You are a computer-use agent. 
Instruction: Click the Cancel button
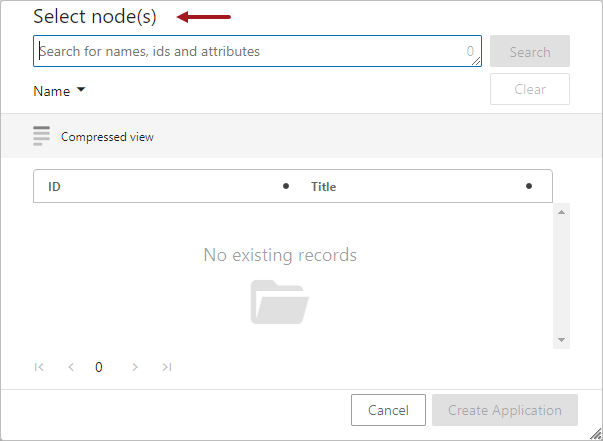[x=388, y=410]
